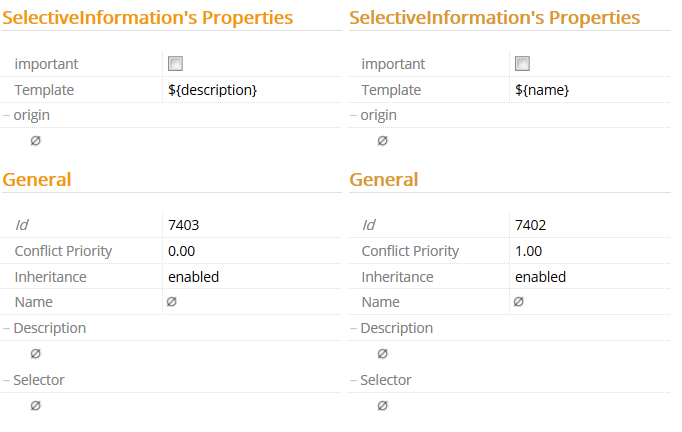Click the Conflict Priority value 1.00
Screen dimensions: 682x432
[529, 251]
